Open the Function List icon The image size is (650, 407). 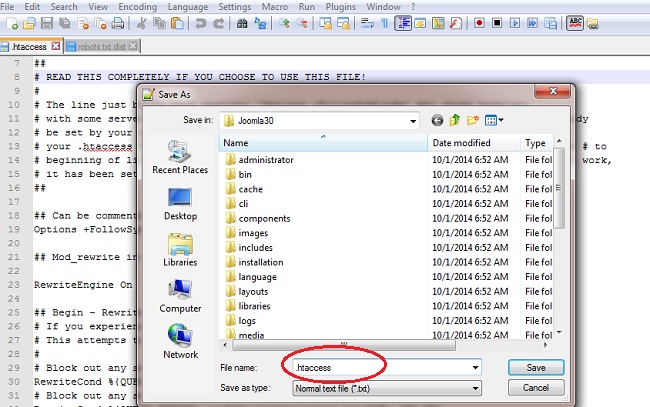click(456, 23)
